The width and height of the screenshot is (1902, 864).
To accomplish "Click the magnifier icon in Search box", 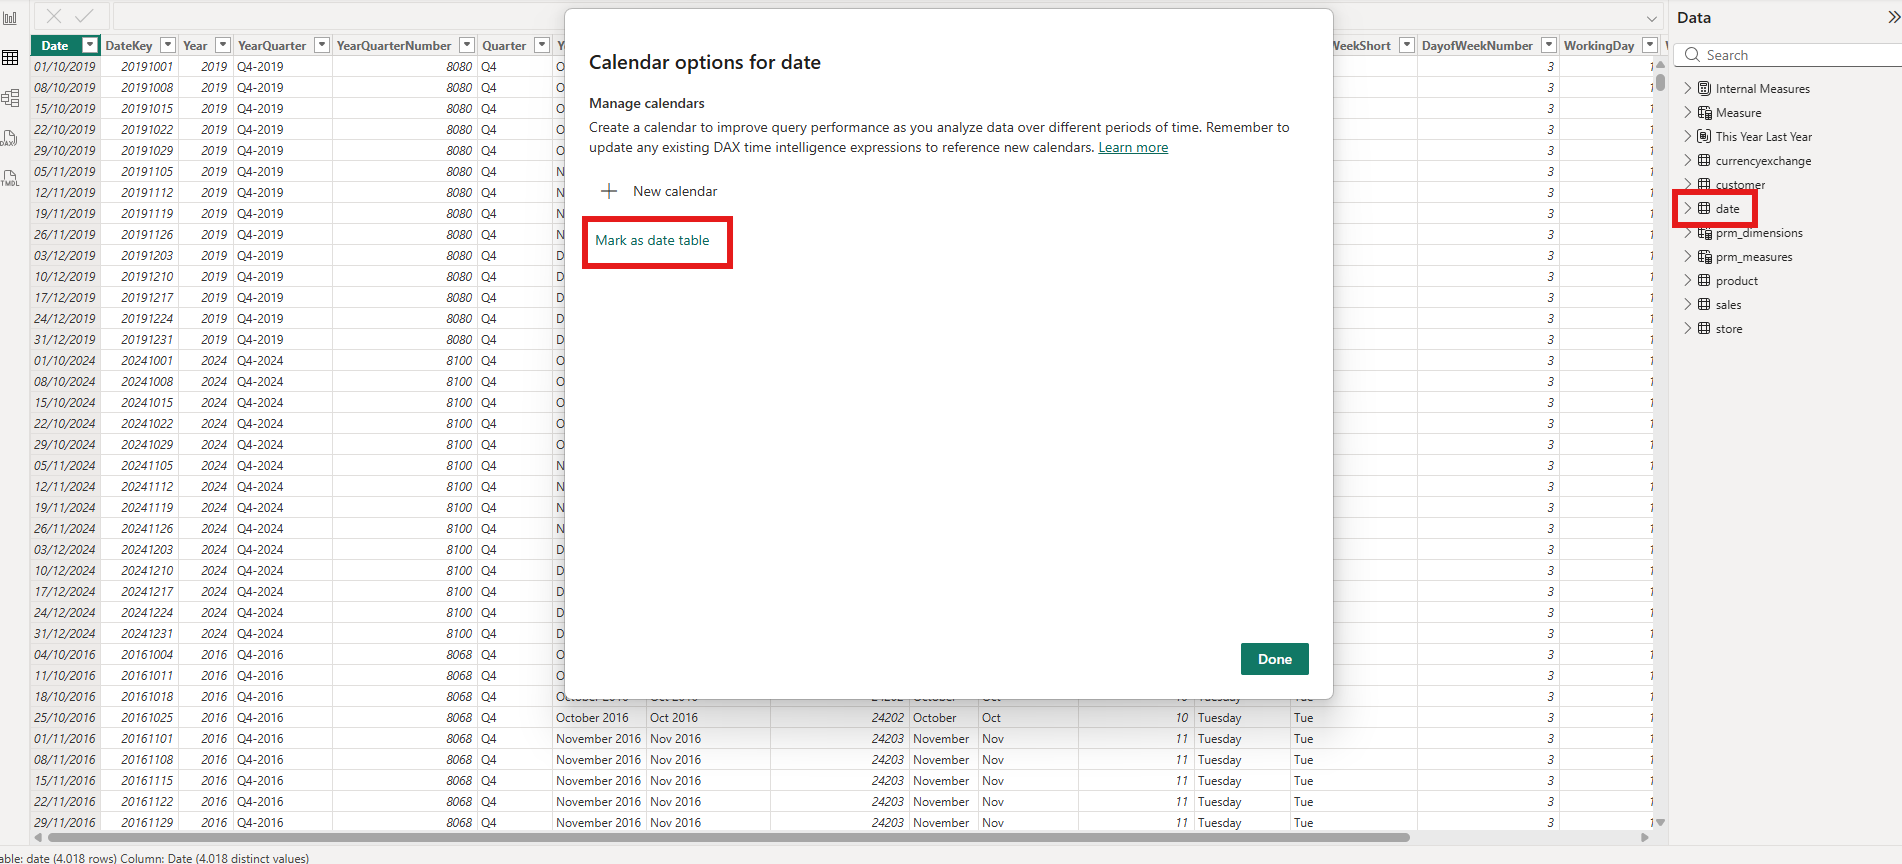I will coord(1693,55).
